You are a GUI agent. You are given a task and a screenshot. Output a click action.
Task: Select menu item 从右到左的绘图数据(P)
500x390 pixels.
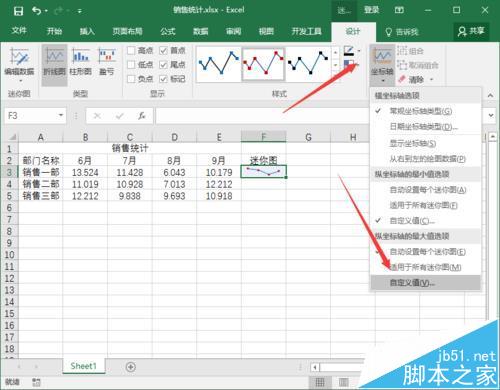(x=425, y=159)
